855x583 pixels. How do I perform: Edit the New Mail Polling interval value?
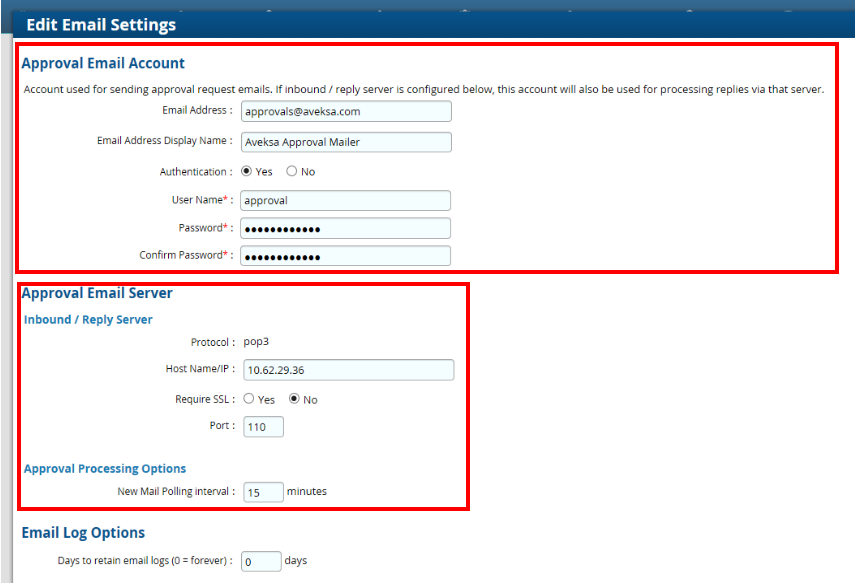(262, 491)
